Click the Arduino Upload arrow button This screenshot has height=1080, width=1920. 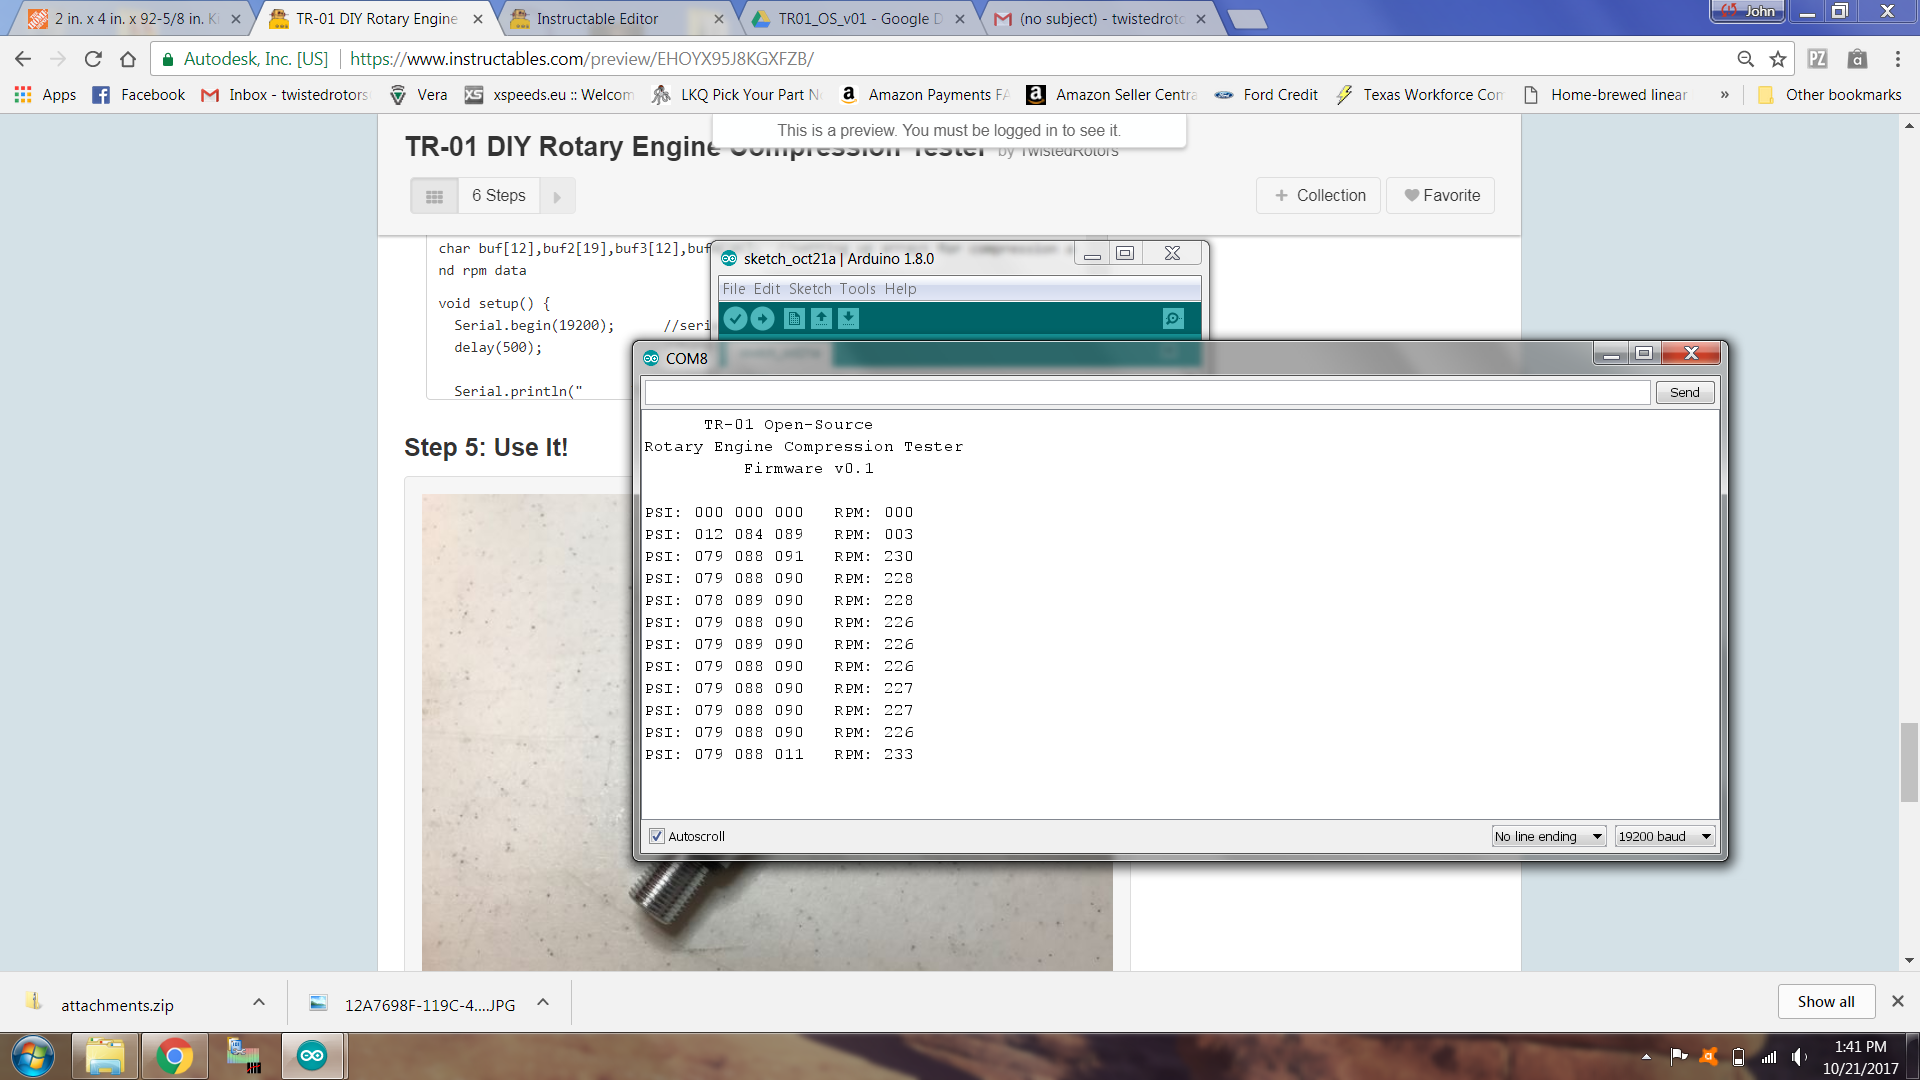coord(762,318)
